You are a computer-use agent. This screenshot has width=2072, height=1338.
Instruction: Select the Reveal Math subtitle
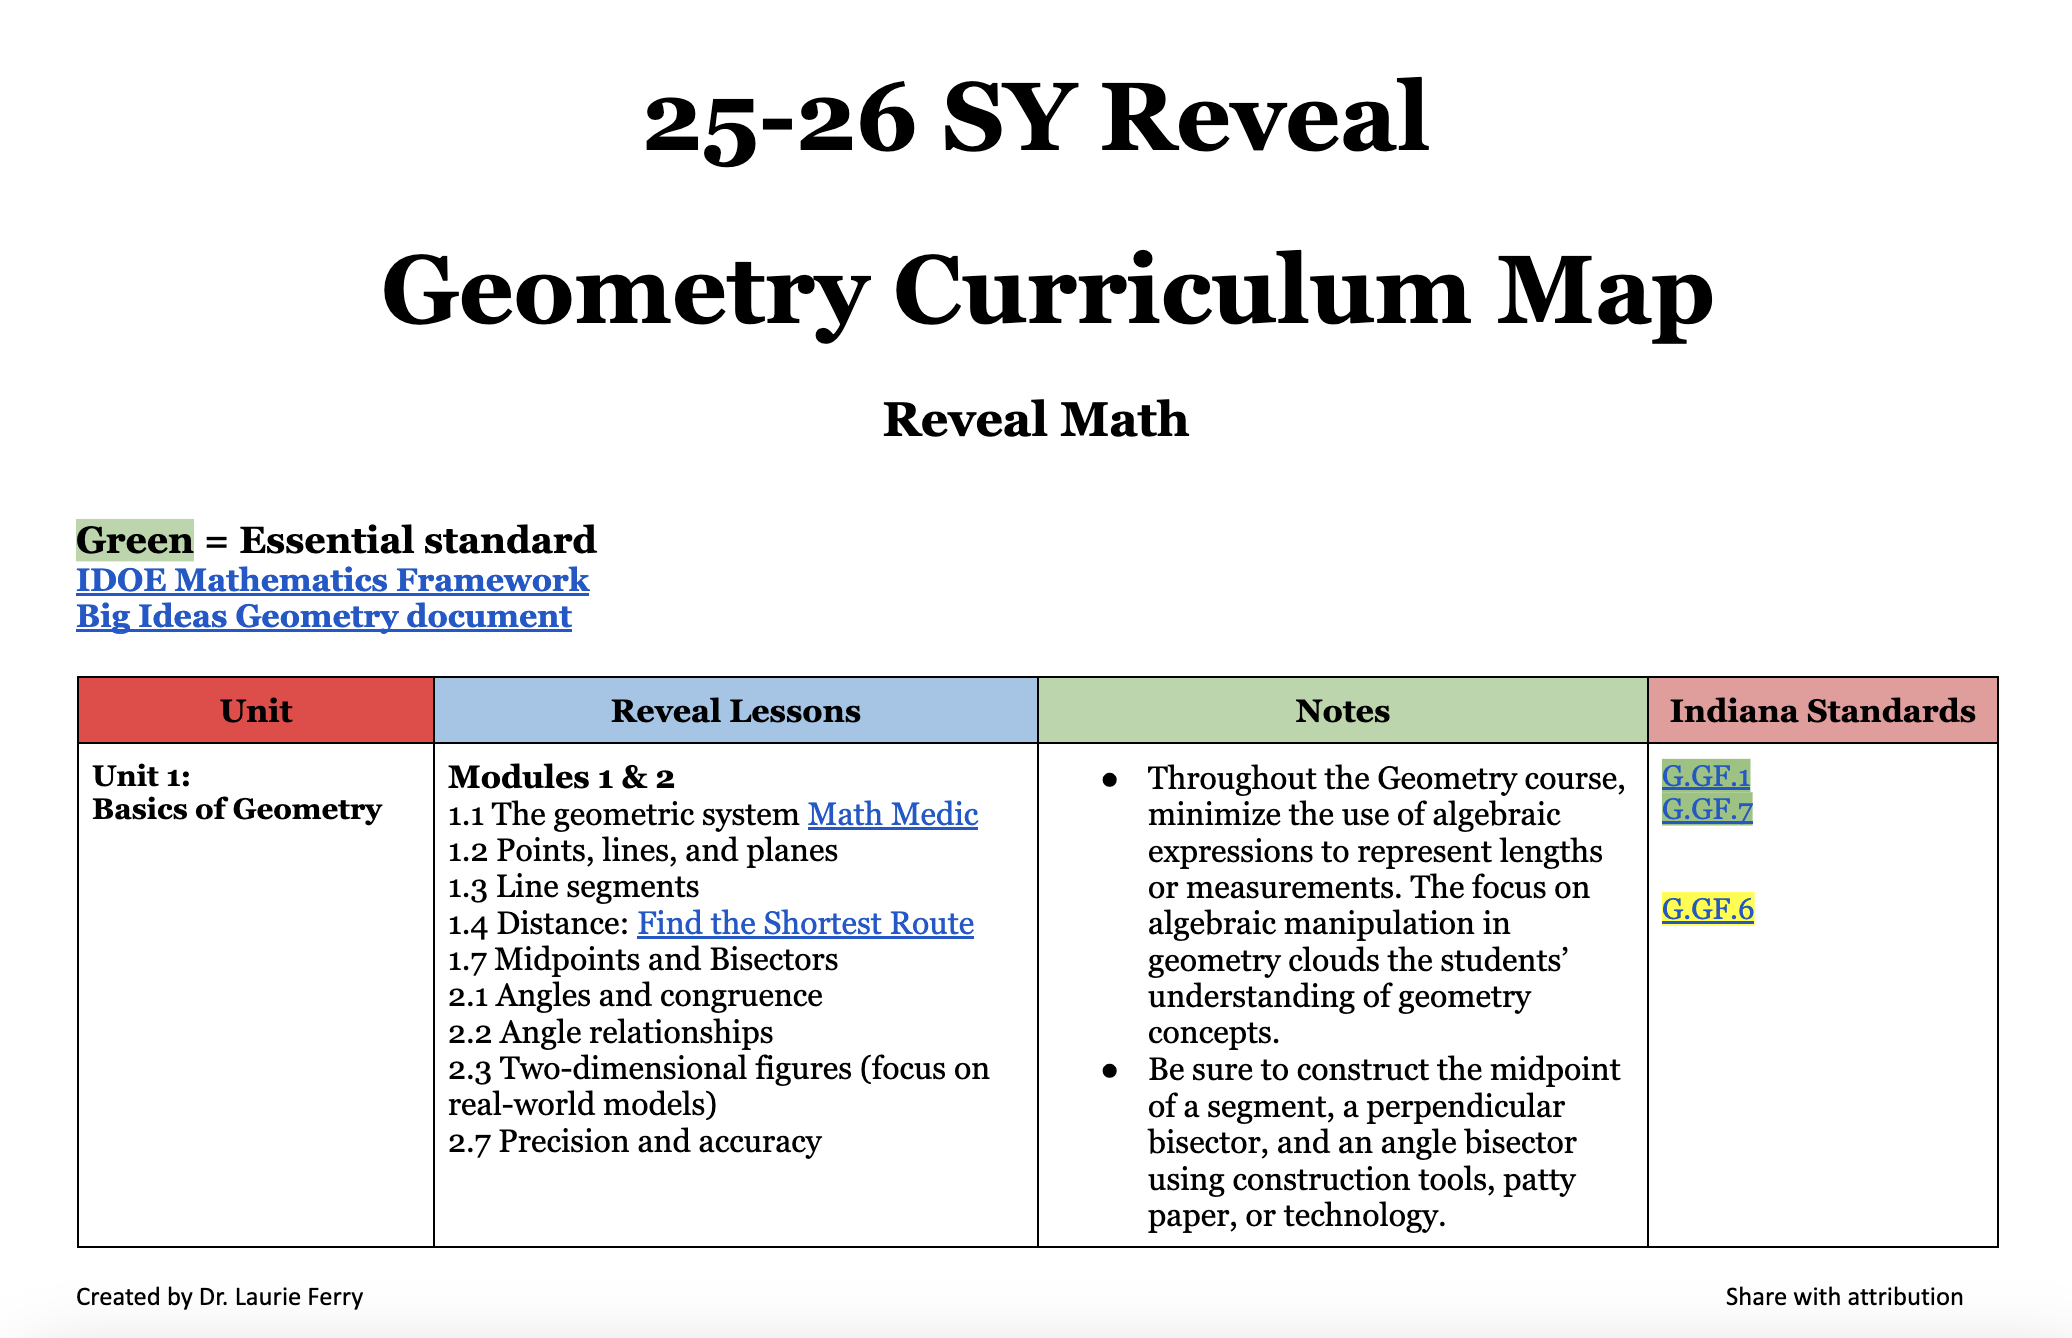tap(1035, 421)
